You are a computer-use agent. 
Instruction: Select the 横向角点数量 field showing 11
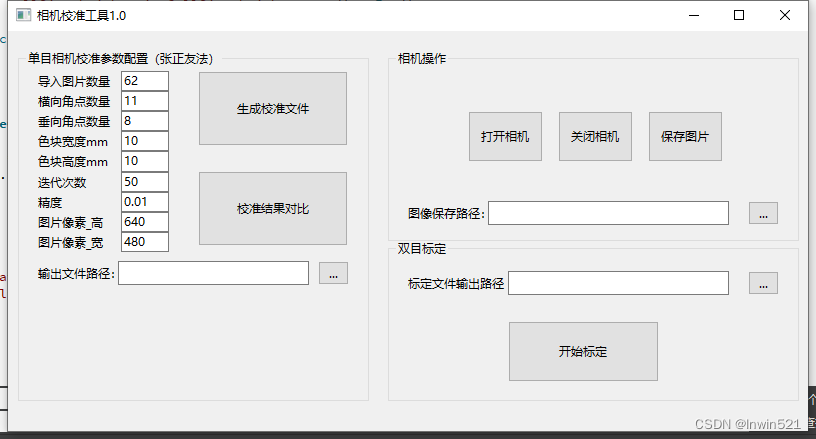click(x=145, y=101)
